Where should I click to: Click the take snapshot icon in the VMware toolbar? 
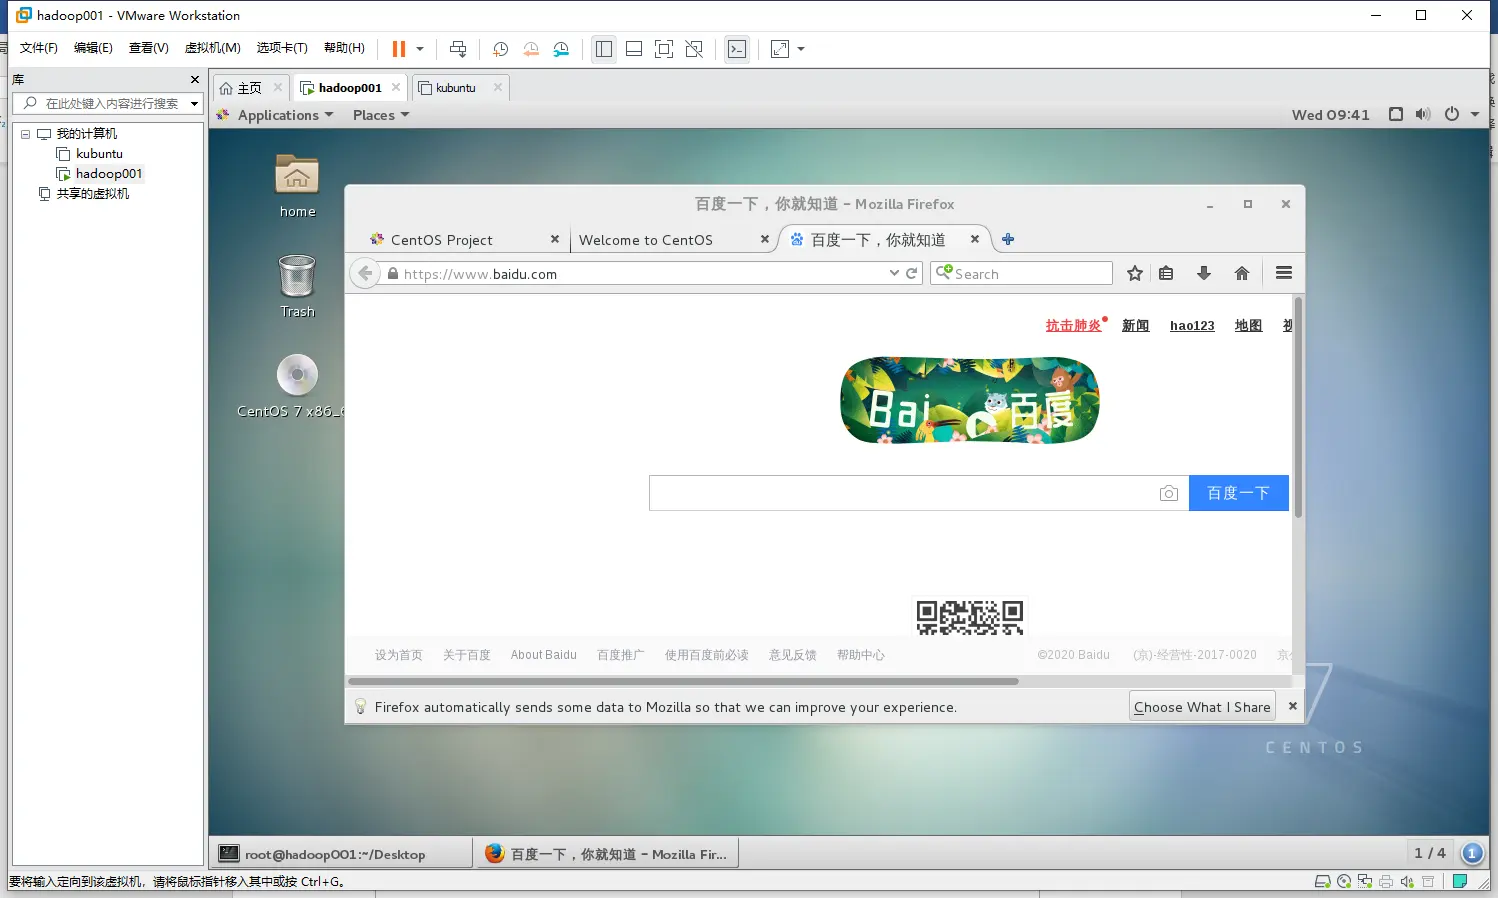click(x=501, y=49)
